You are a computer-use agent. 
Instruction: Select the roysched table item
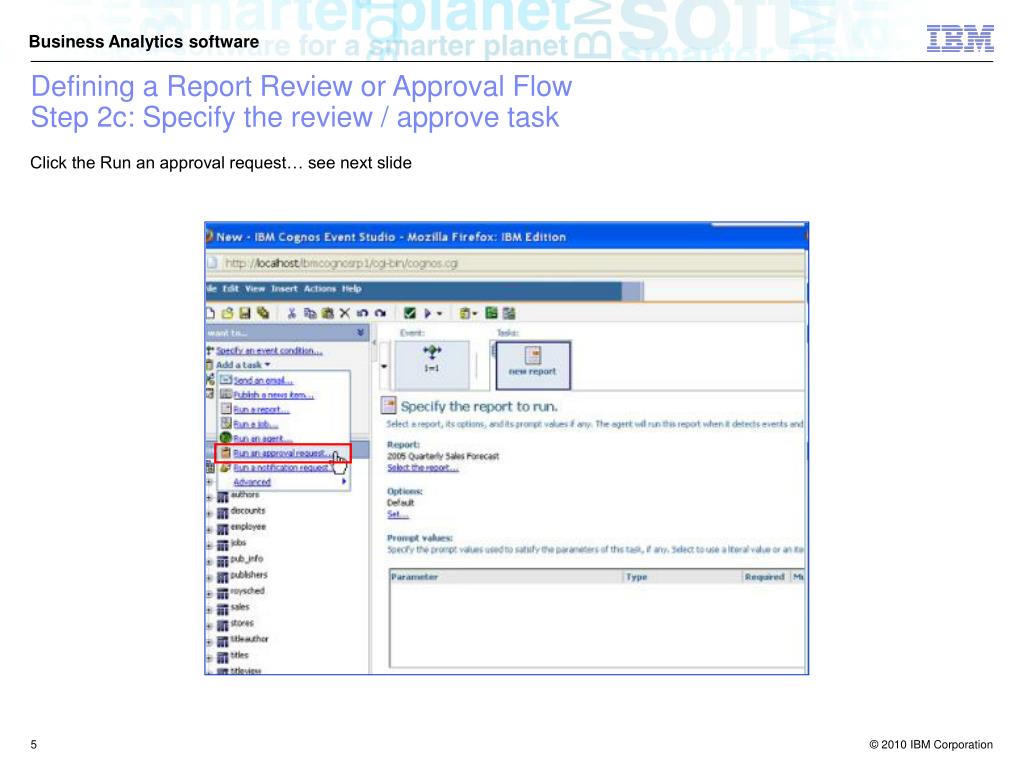tap(248, 590)
